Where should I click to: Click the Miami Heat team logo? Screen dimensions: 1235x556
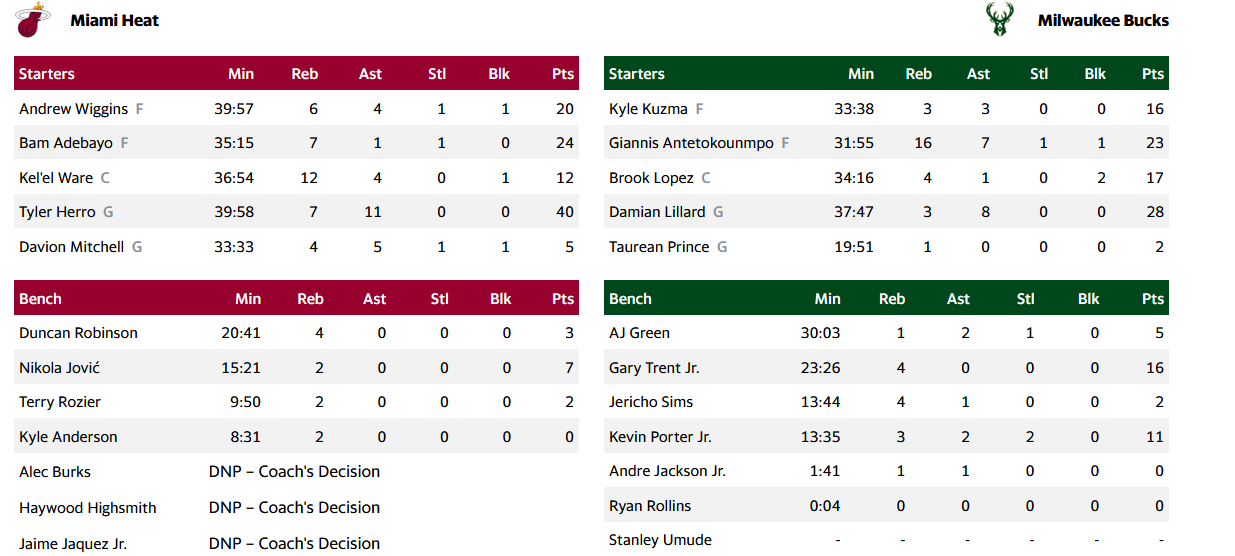click(32, 20)
